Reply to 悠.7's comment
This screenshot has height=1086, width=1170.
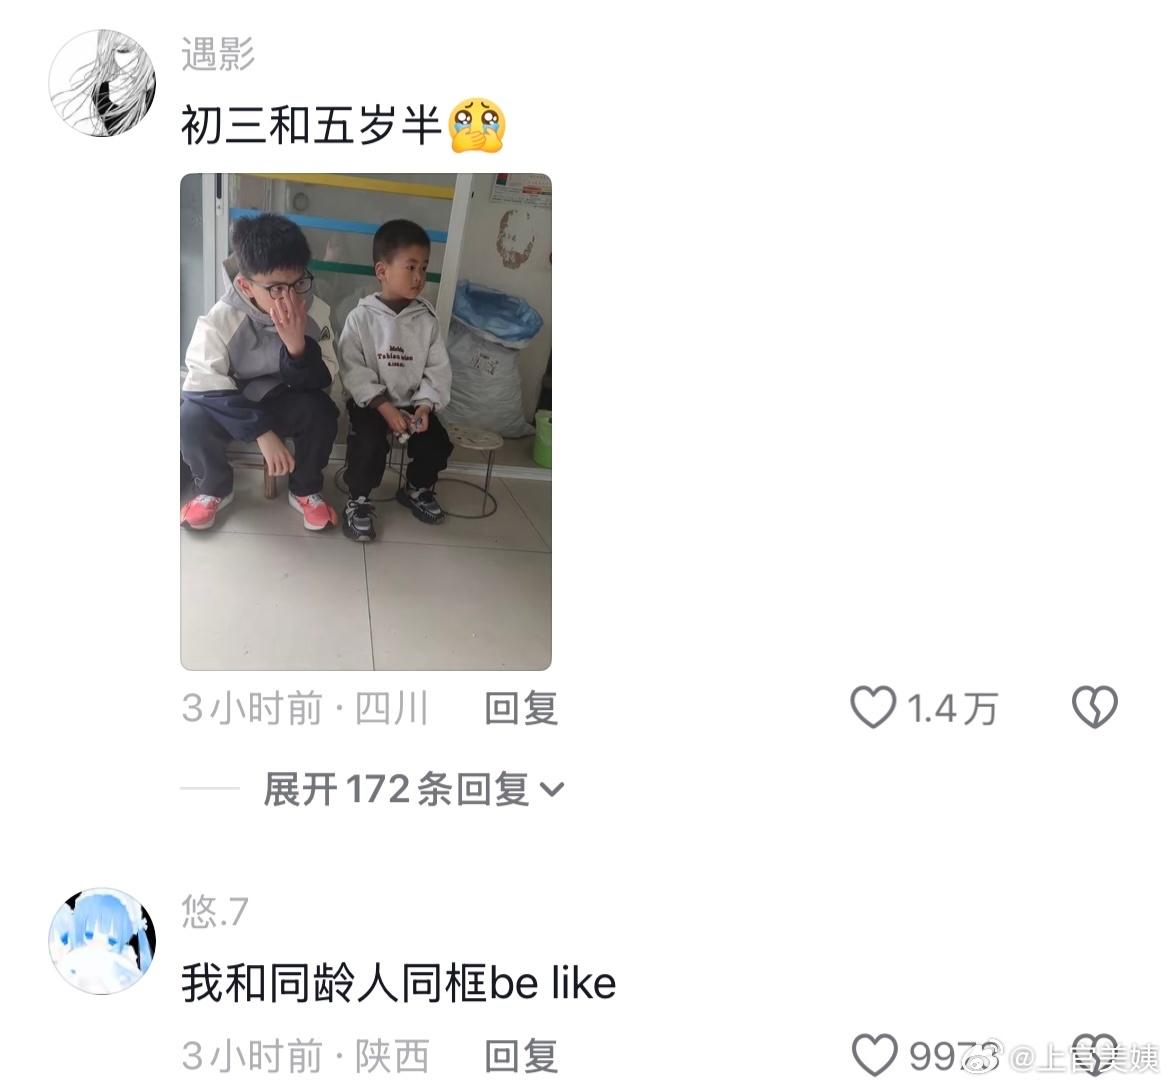521,1055
